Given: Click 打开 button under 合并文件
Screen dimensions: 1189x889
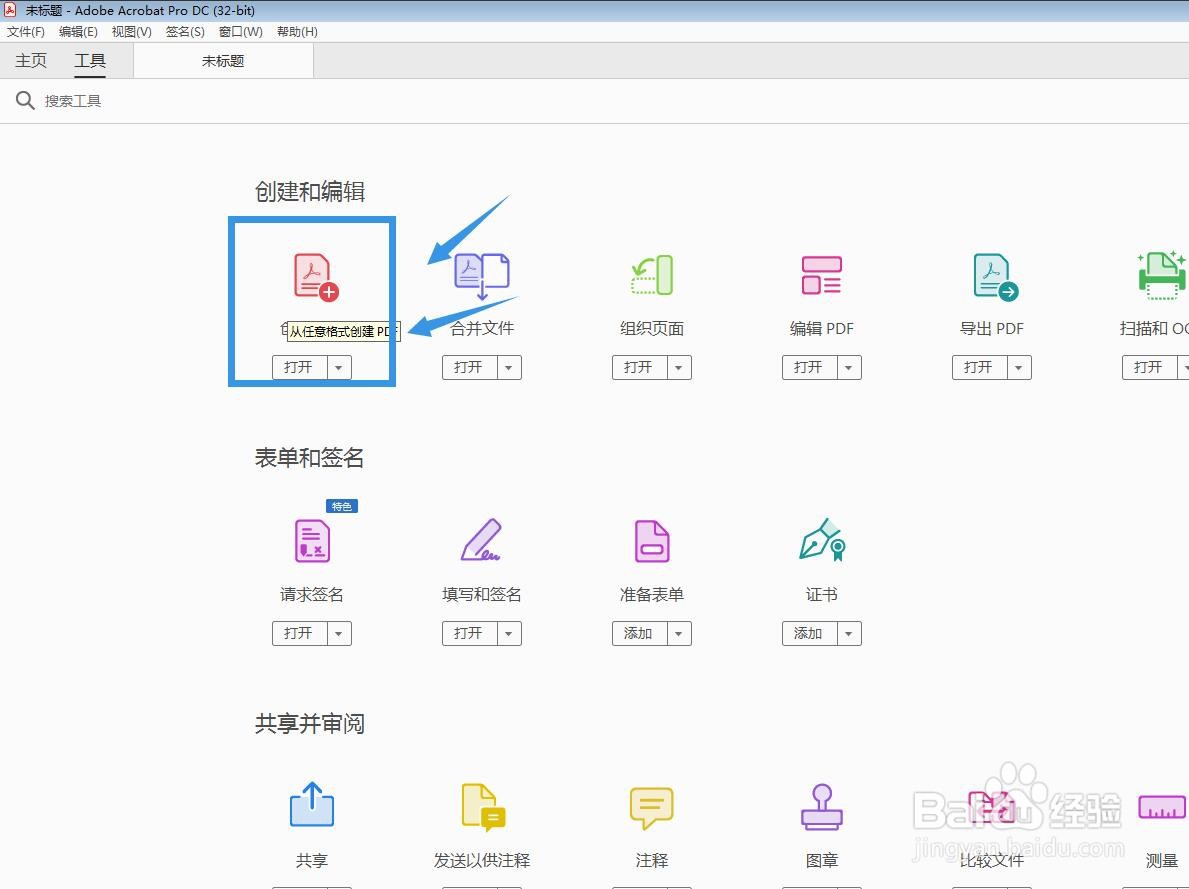Looking at the screenshot, I should (469, 367).
